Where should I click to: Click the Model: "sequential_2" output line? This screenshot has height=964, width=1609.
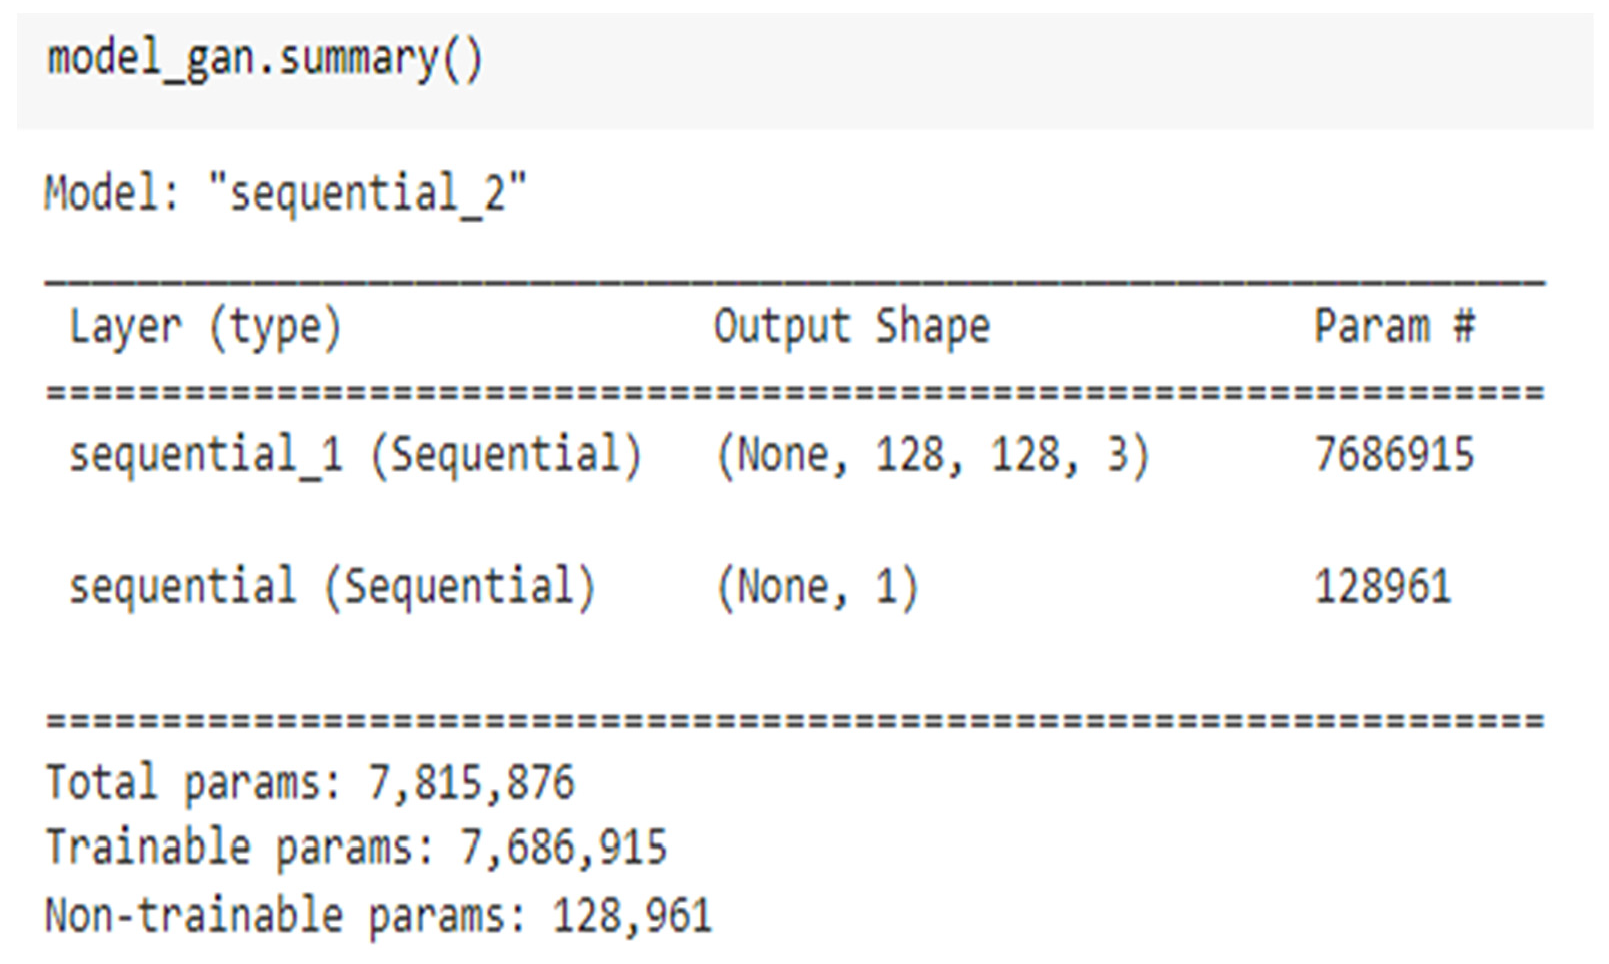[x=285, y=192]
